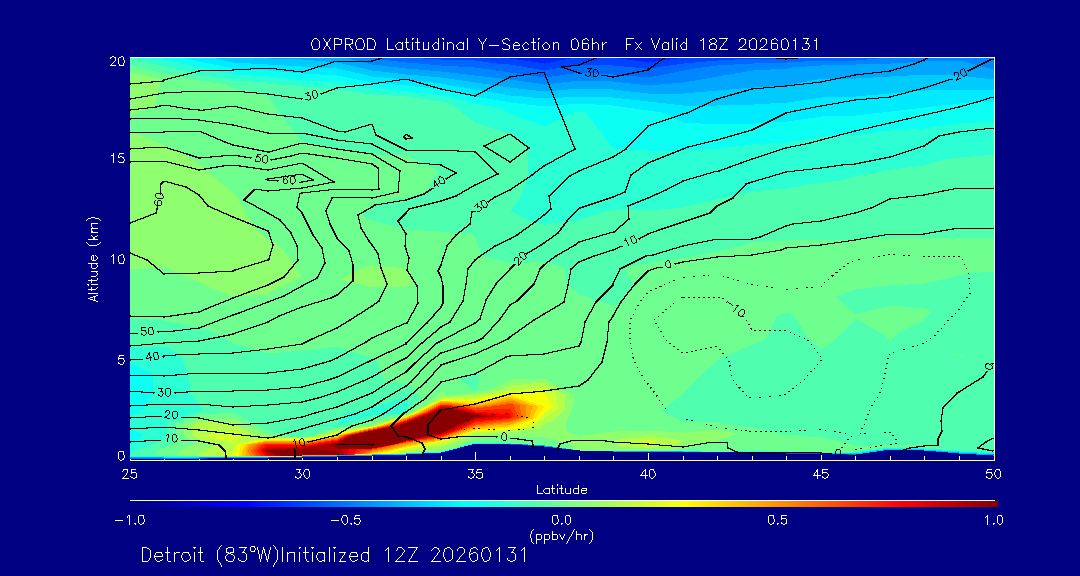1080x576 pixels.
Task: Click latitude tick label 50 below the axis
Action: pos(994,474)
